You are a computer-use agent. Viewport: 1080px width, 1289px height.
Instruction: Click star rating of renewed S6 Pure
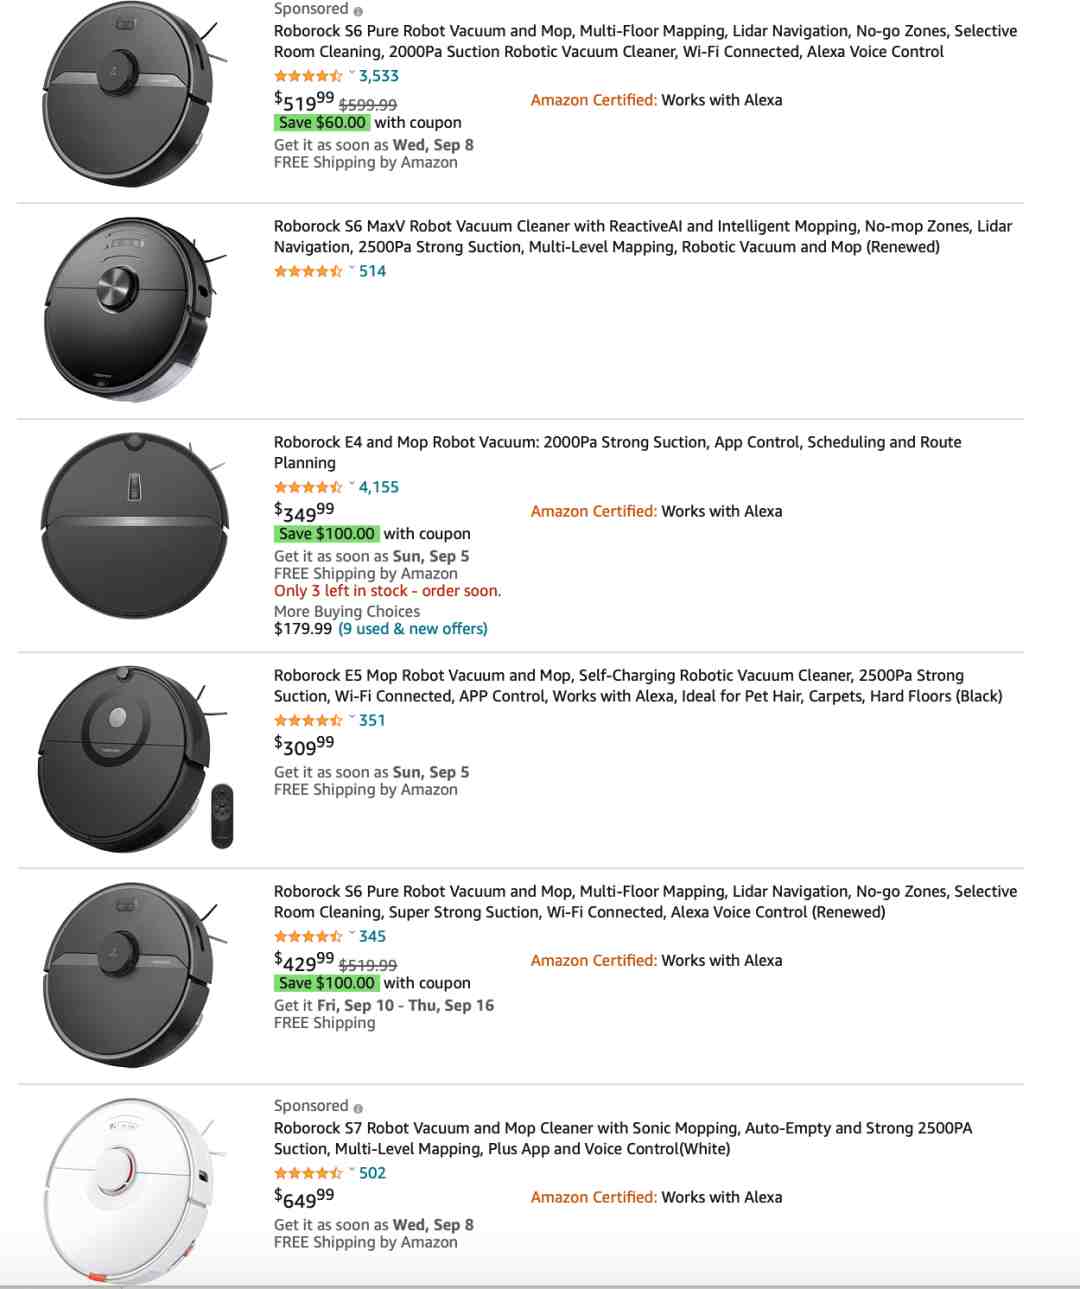[x=308, y=936]
